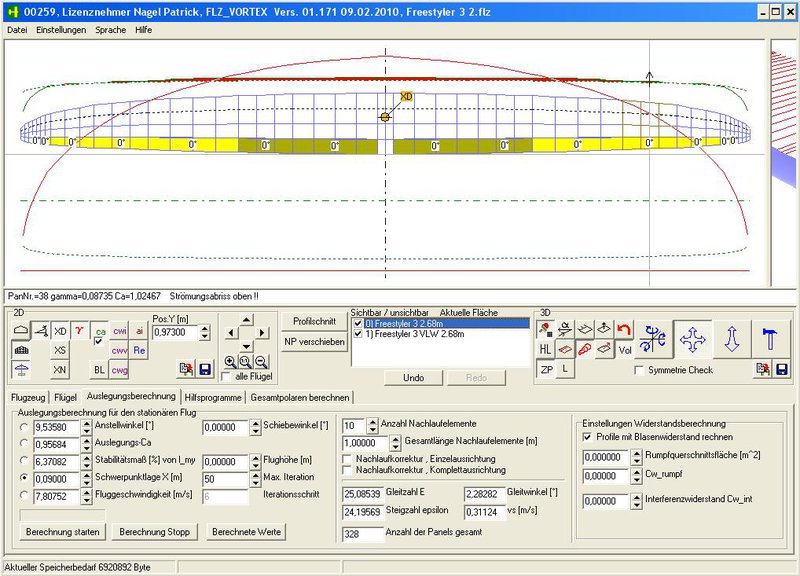Select the Fluggeschwindigkeit radio button
The image size is (800, 576).
(x=22, y=495)
